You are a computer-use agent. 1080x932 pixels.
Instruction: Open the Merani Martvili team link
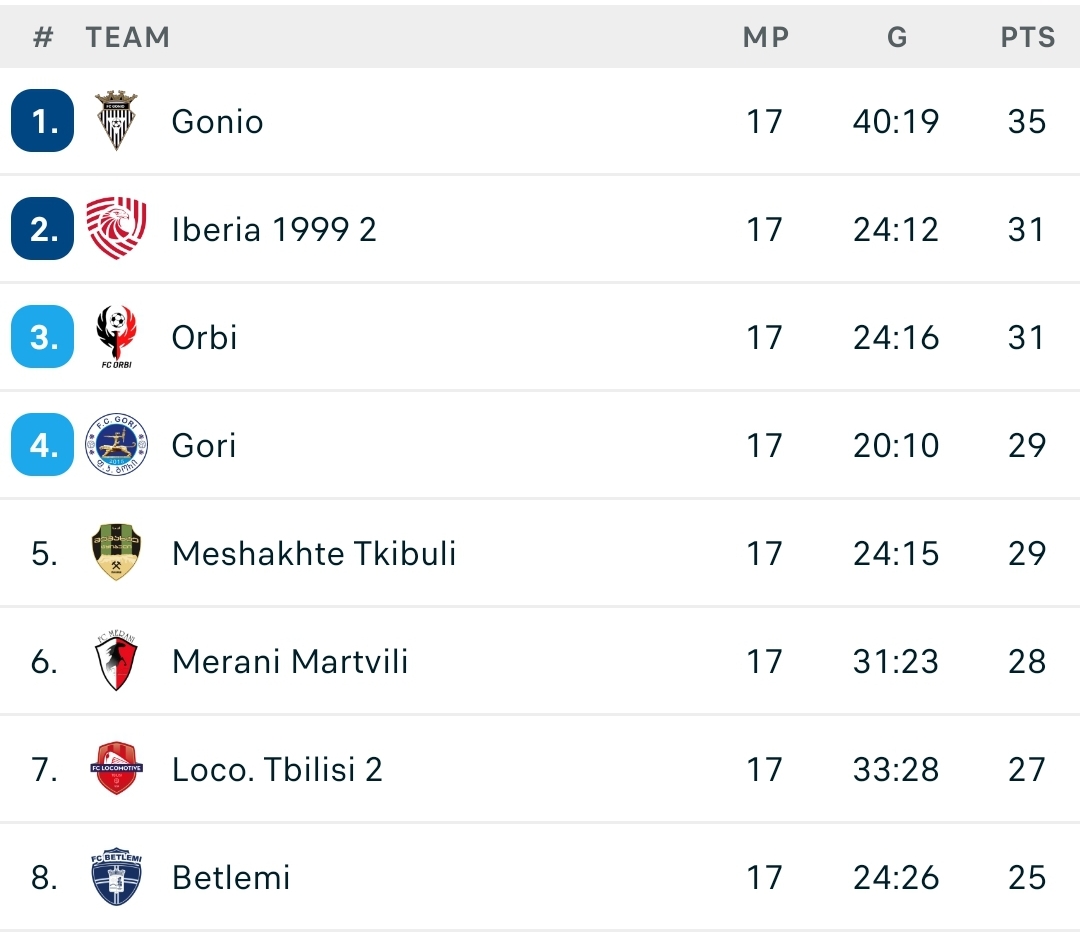click(290, 661)
